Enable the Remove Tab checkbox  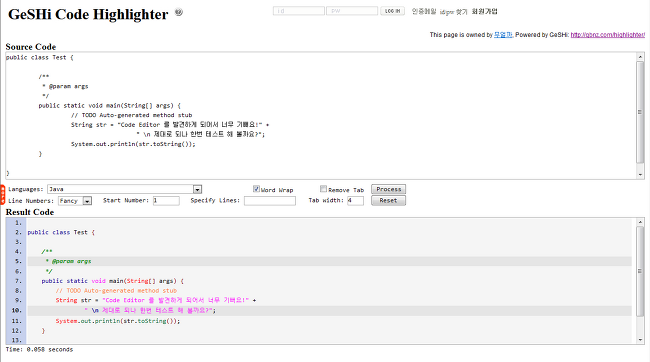(x=323, y=189)
